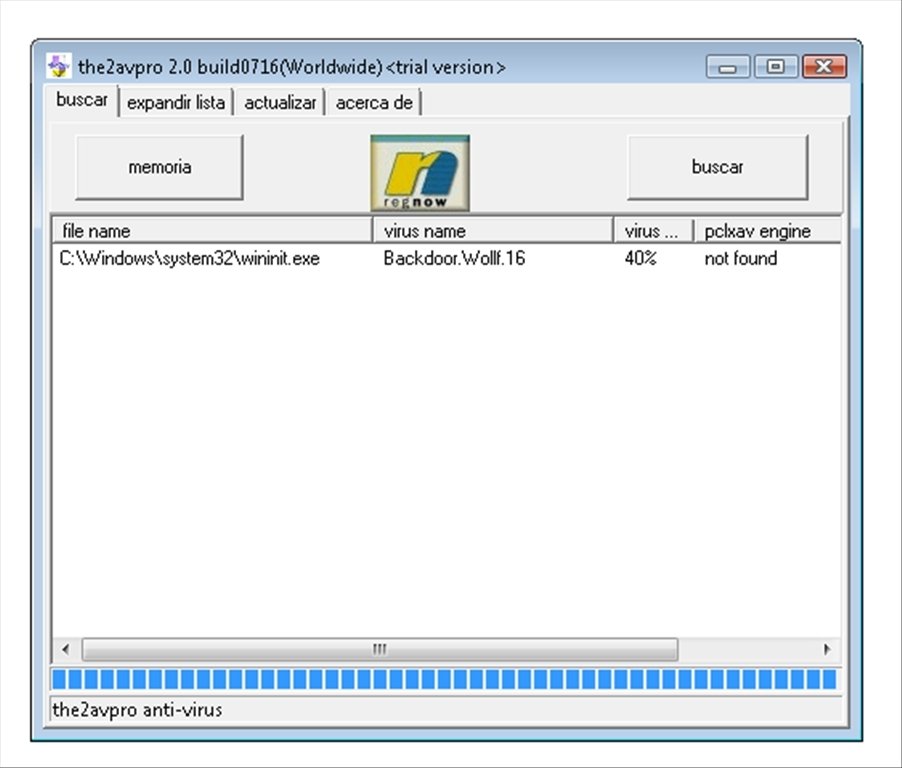Click the the2avpro anti-virus status text
The height and width of the screenshot is (768, 902).
click(137, 710)
